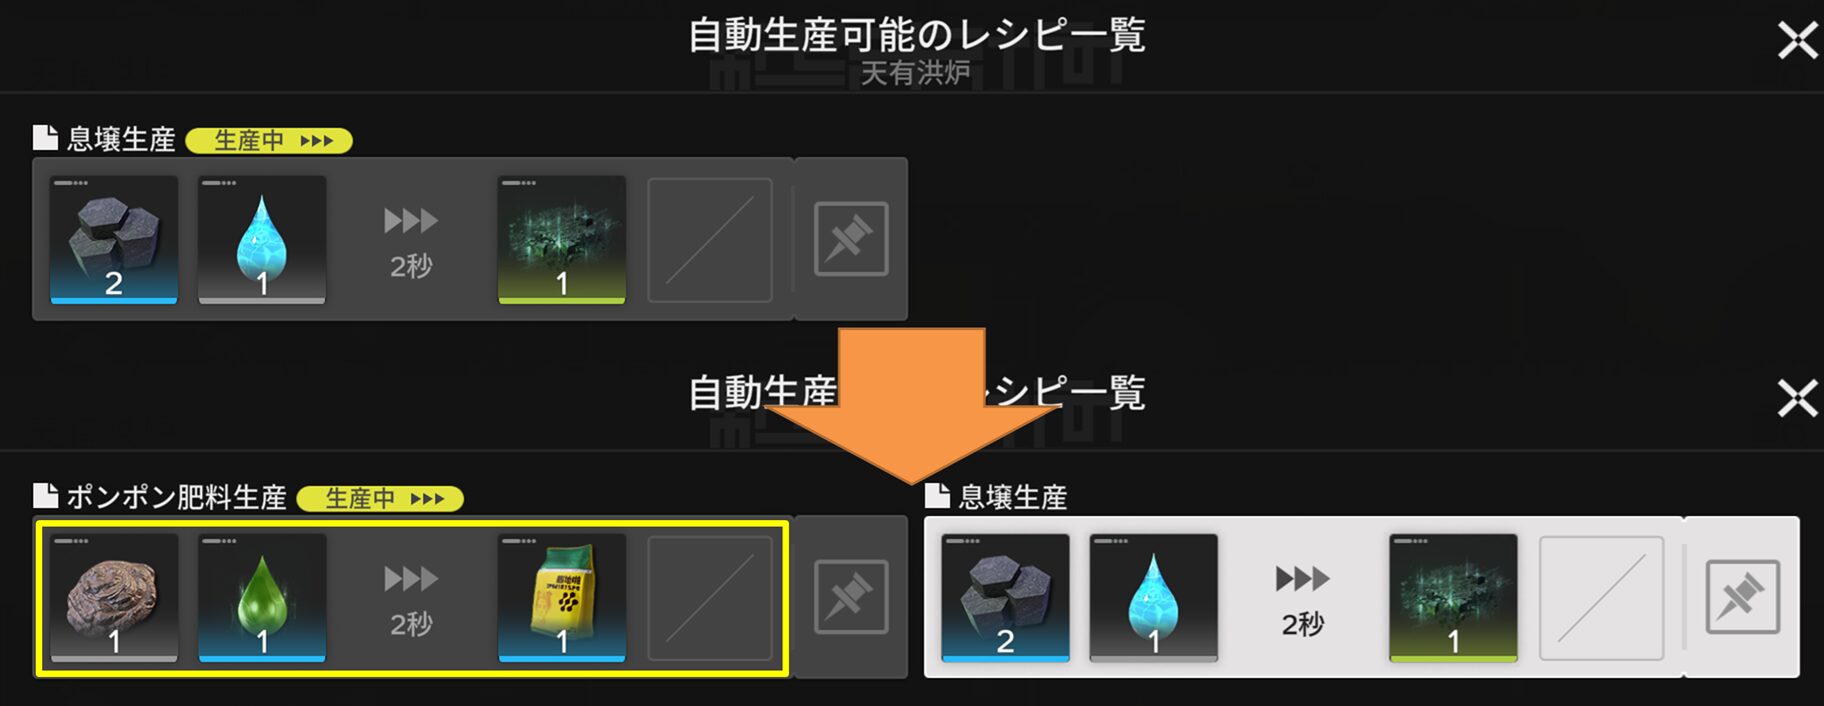Close the lower recipe list dialog
The height and width of the screenshot is (706, 1824).
[1797, 398]
